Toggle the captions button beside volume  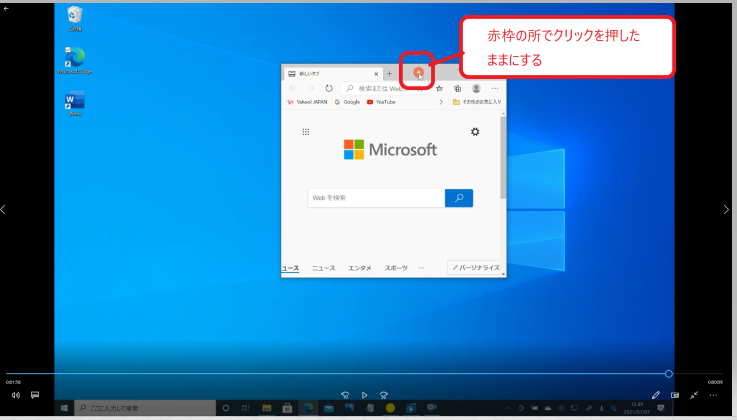pyautogui.click(x=34, y=395)
